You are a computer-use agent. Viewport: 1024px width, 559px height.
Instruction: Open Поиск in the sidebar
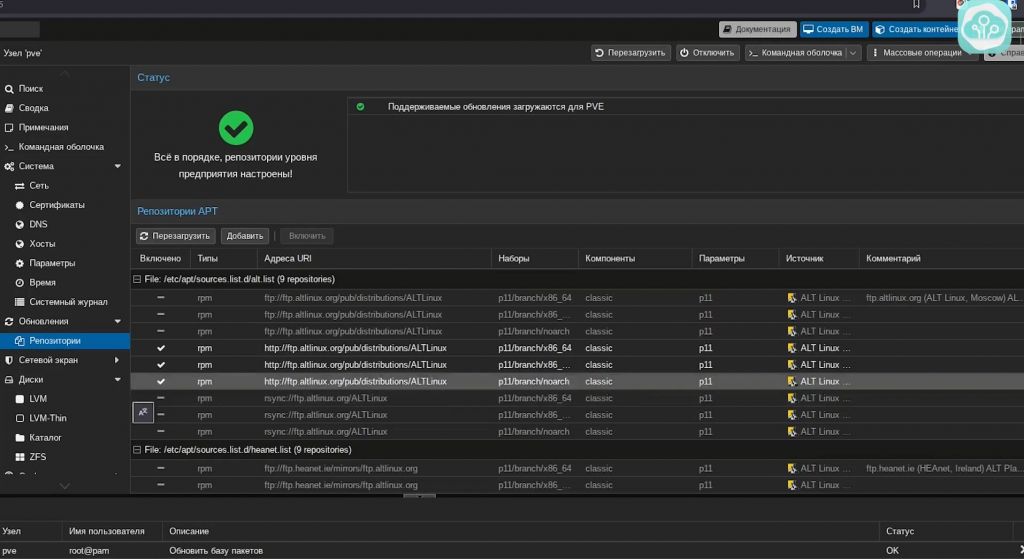point(30,89)
